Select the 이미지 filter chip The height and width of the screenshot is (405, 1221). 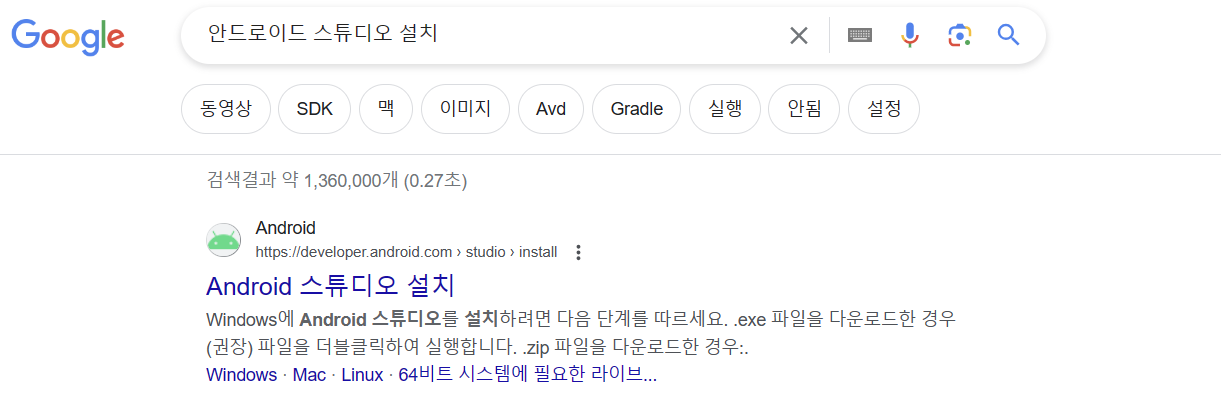coord(466,109)
